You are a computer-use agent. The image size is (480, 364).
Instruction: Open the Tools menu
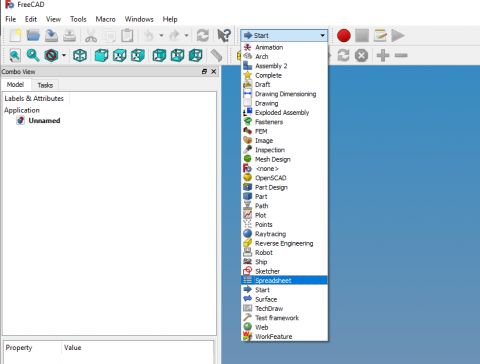pos(78,19)
